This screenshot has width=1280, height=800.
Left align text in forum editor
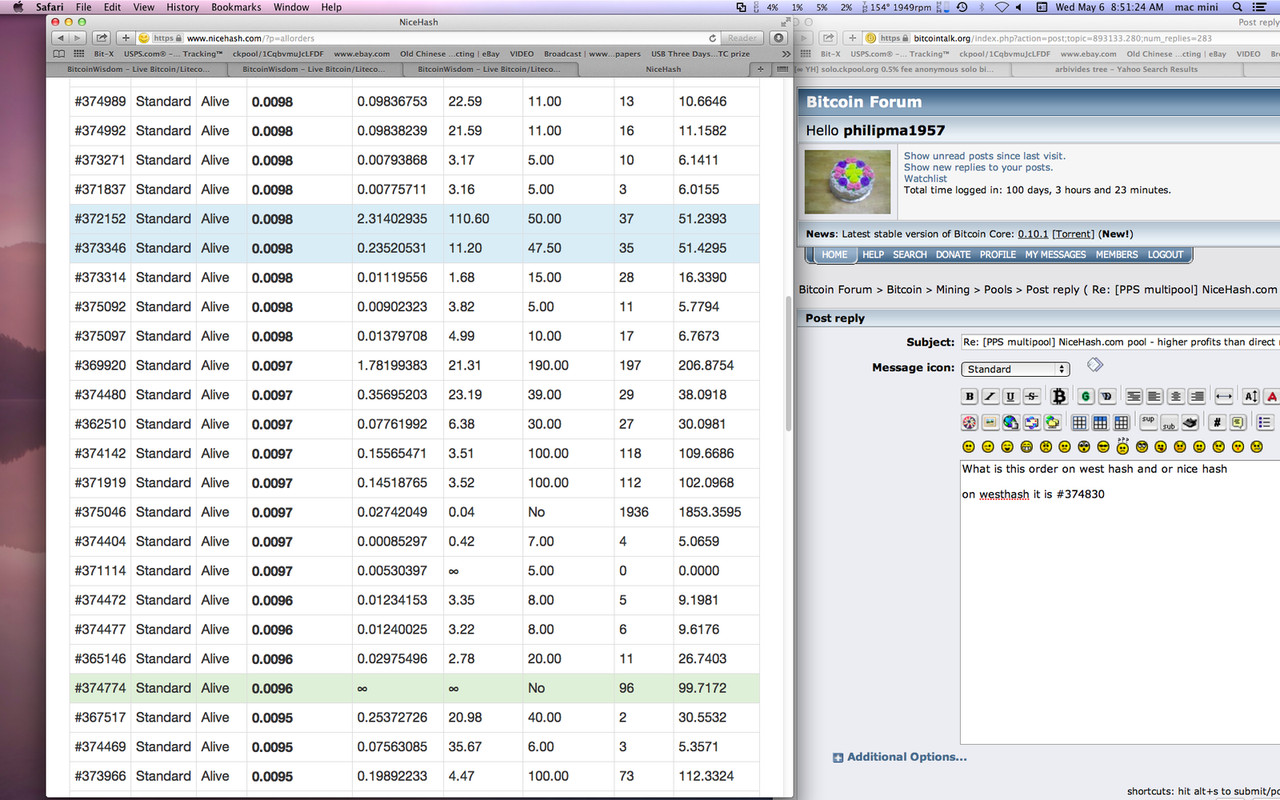(1154, 397)
